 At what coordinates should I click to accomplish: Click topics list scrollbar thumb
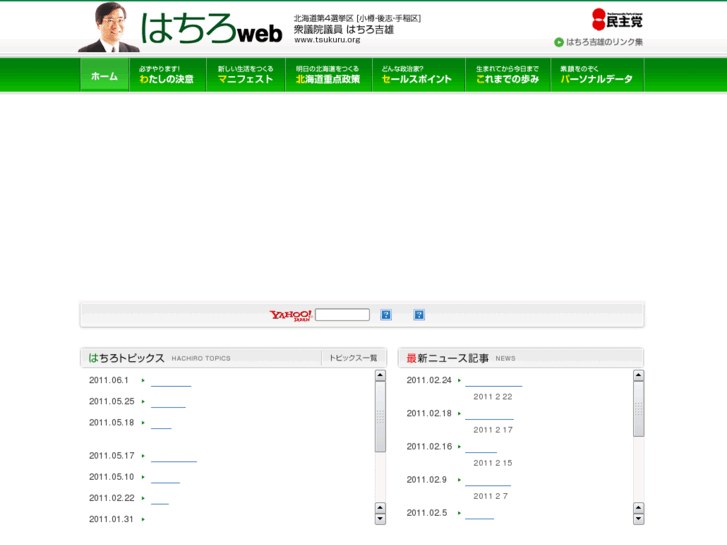[x=380, y=417]
